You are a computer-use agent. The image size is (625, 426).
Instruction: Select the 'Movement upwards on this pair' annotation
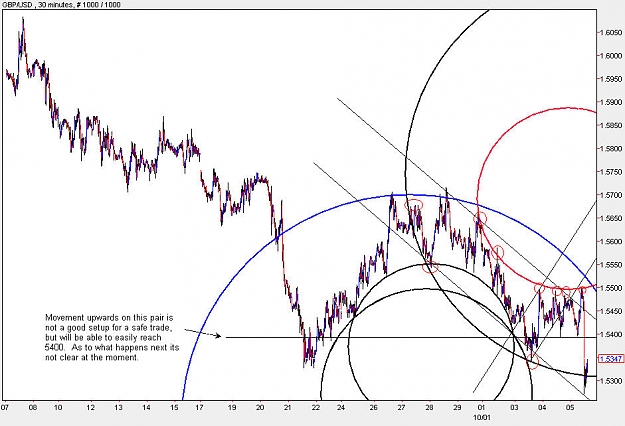click(x=112, y=338)
